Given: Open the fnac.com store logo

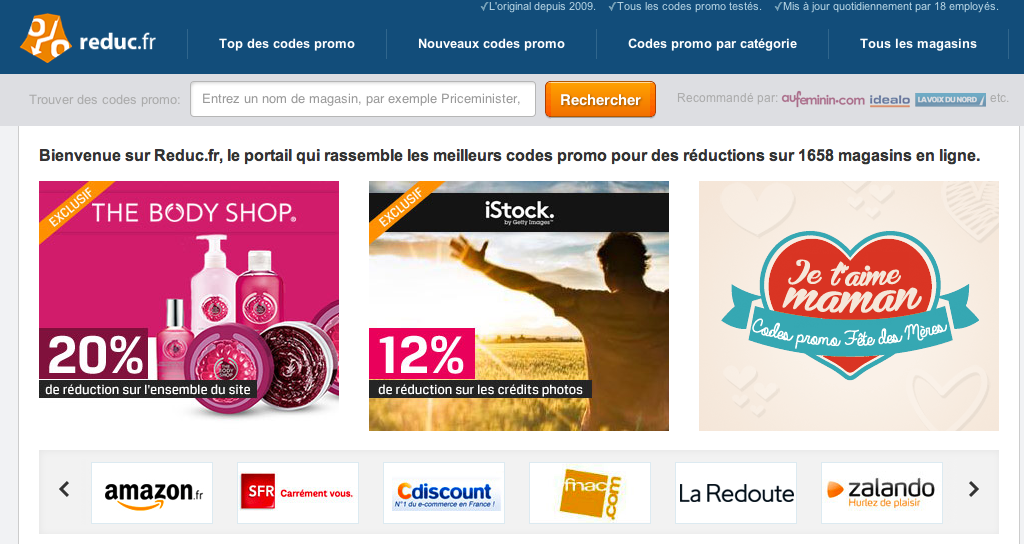Looking at the screenshot, I should click(590, 493).
